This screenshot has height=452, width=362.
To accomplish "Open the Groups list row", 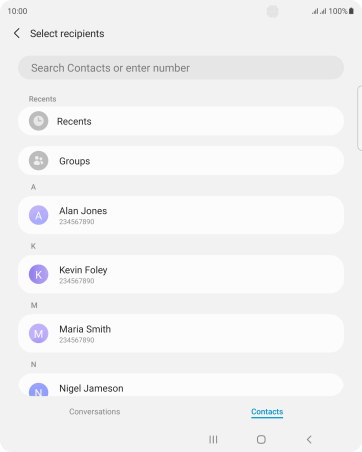I will click(x=181, y=161).
